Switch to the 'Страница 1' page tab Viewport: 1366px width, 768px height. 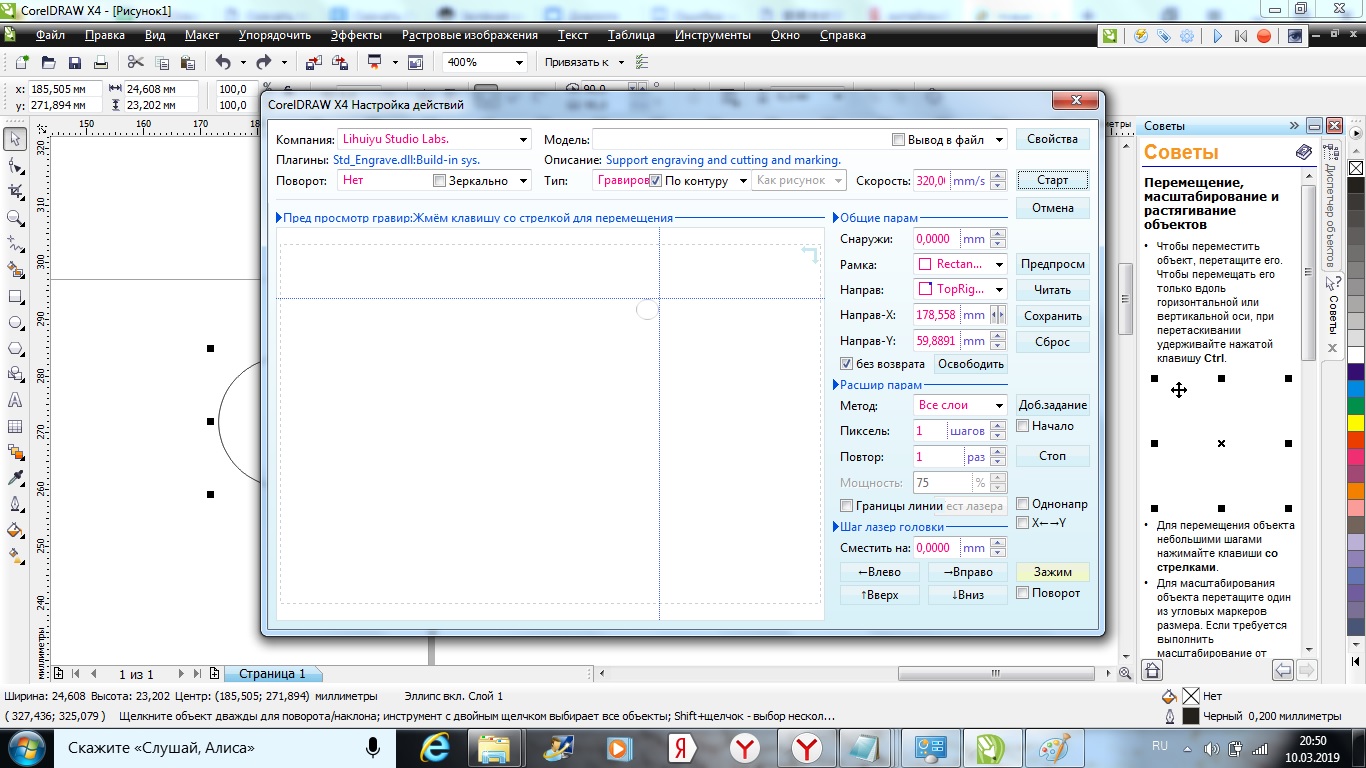272,674
